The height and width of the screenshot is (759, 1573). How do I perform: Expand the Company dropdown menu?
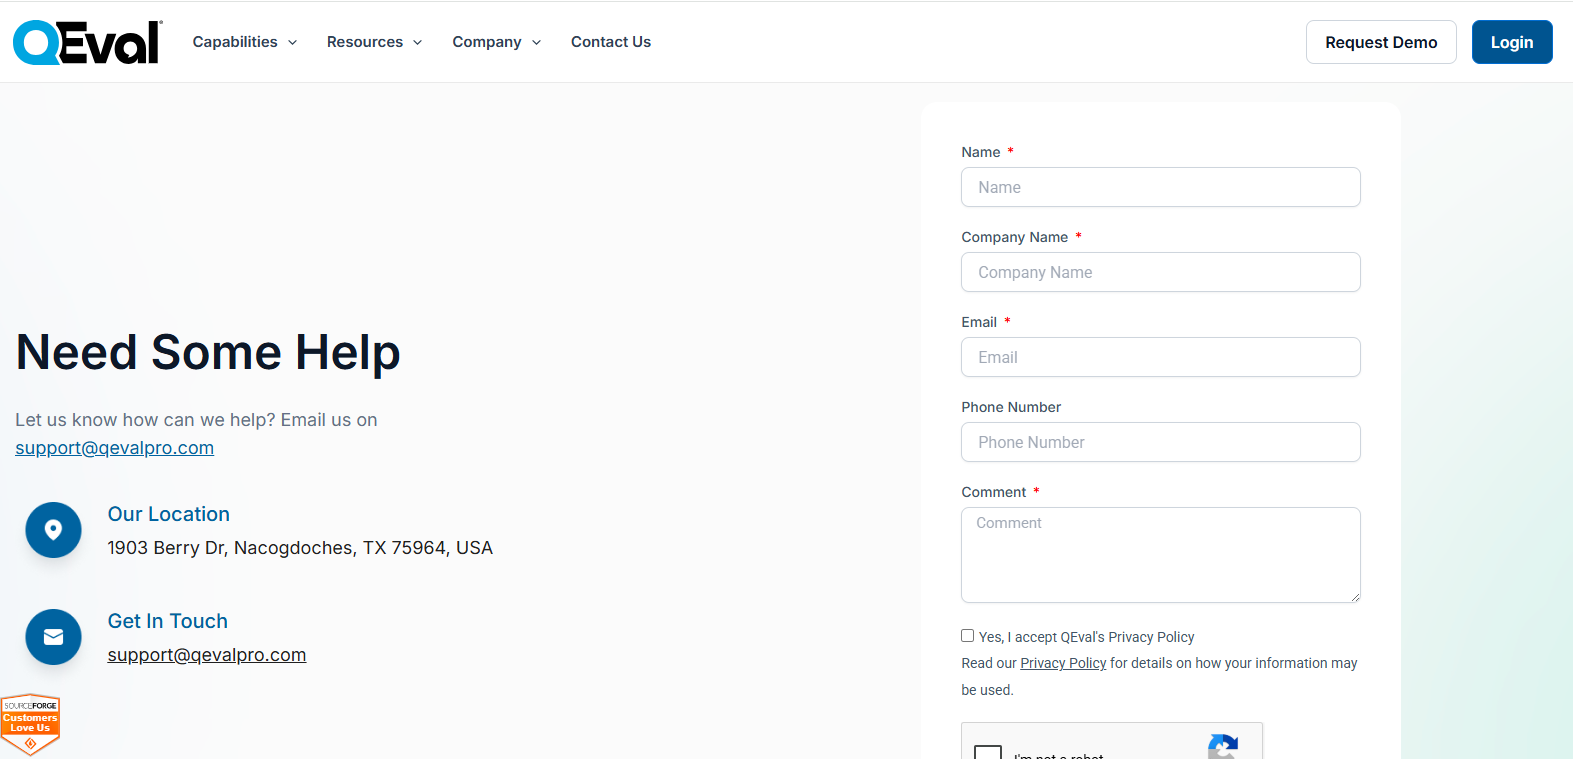(496, 42)
